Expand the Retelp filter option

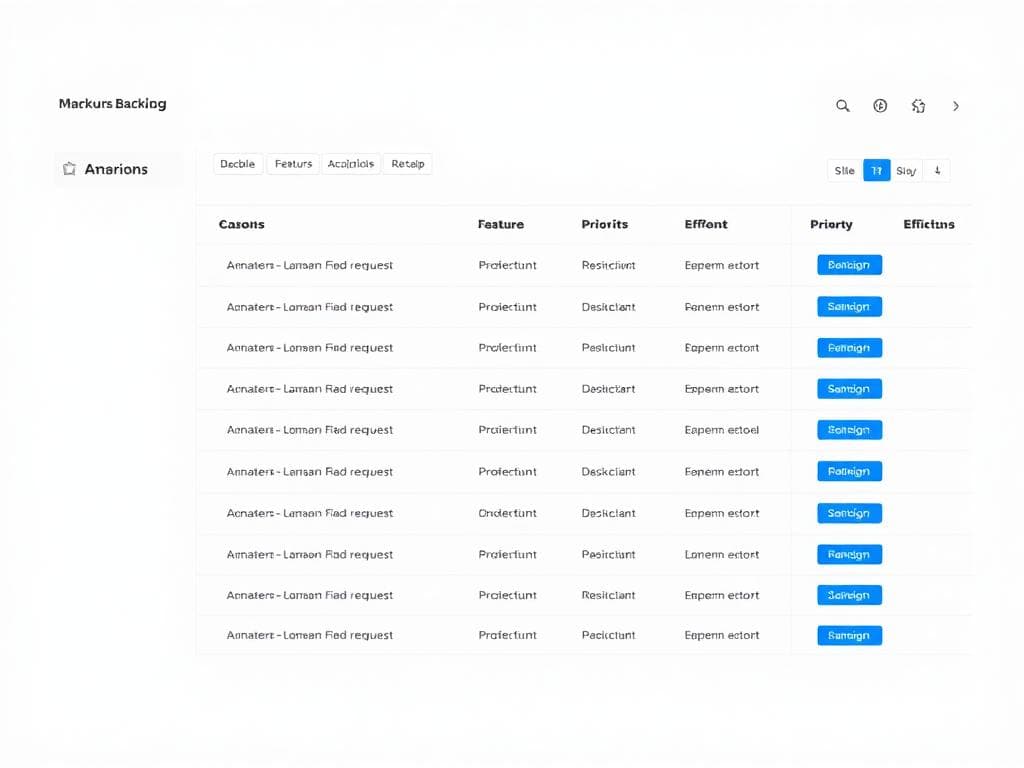pos(408,163)
